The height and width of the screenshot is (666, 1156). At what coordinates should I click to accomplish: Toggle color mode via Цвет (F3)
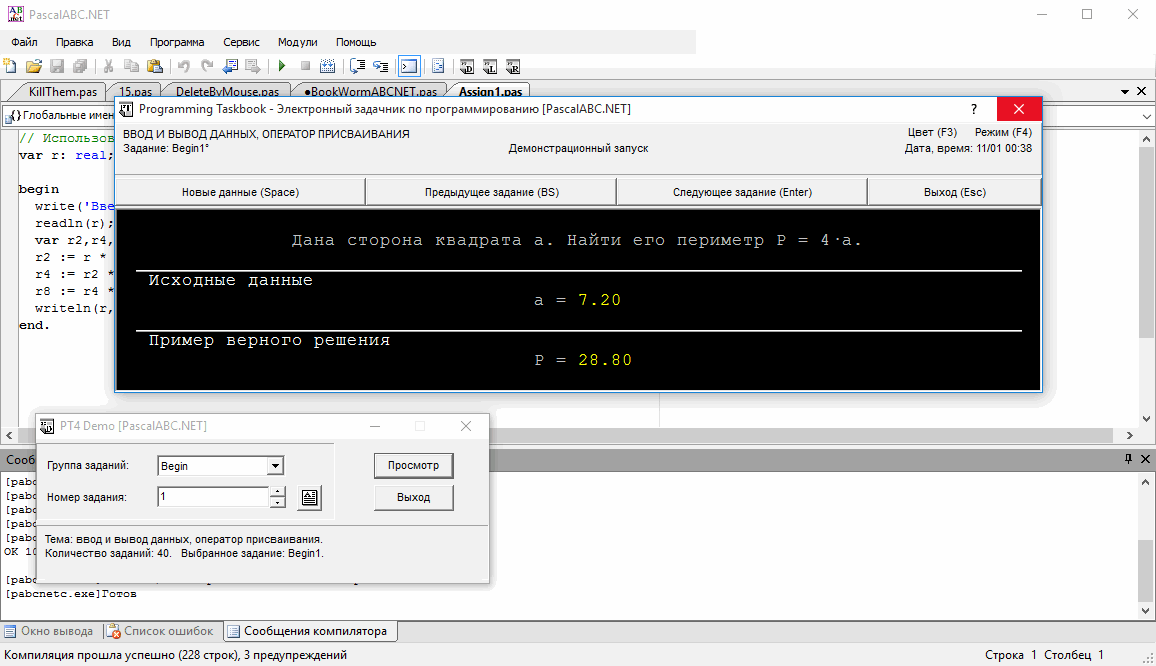tap(931, 132)
